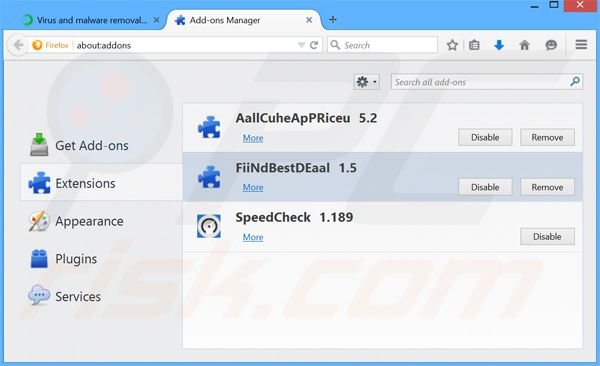Screen dimensions: 600x366
Task: Go back with the back arrow button
Action: pos(18,45)
